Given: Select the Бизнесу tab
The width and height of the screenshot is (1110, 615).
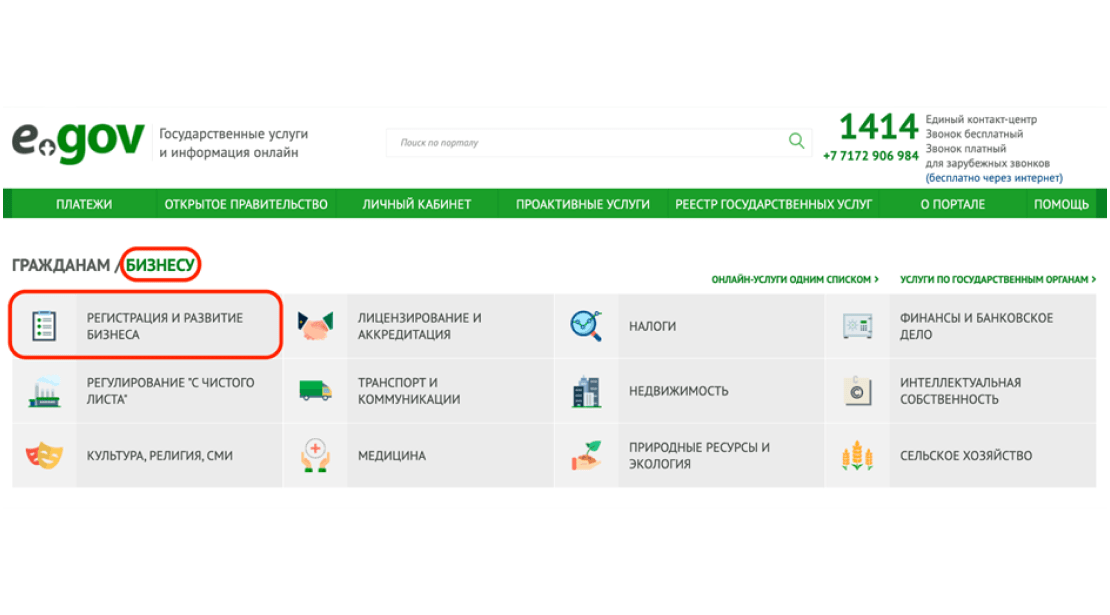Looking at the screenshot, I should point(162,265).
